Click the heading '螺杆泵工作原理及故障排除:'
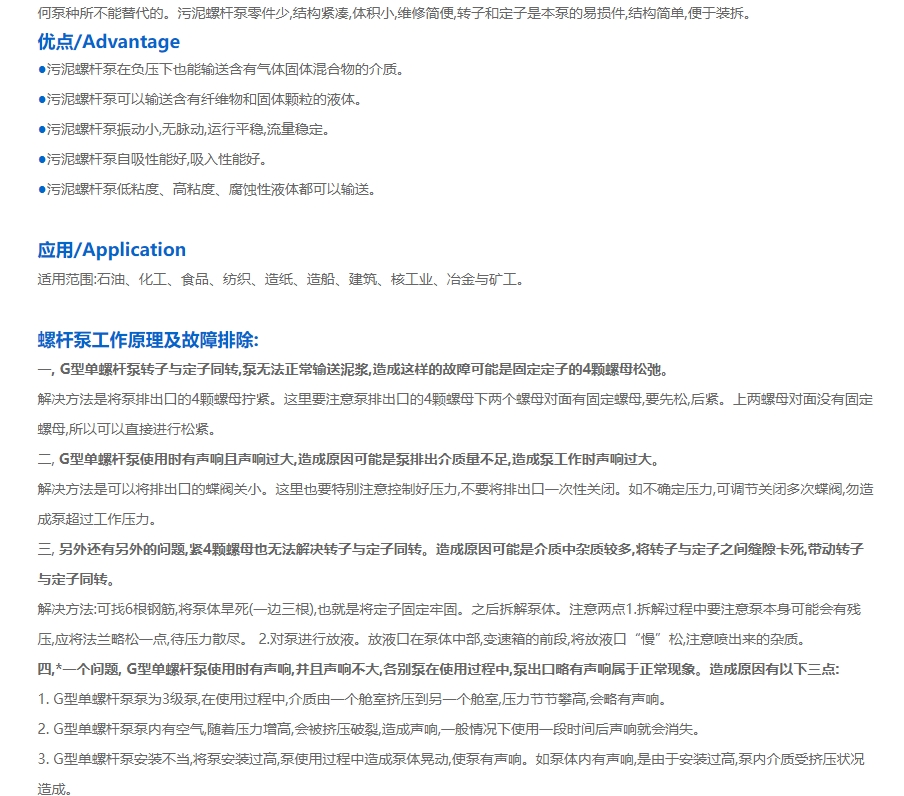The height and width of the screenshot is (796, 904). click(148, 340)
